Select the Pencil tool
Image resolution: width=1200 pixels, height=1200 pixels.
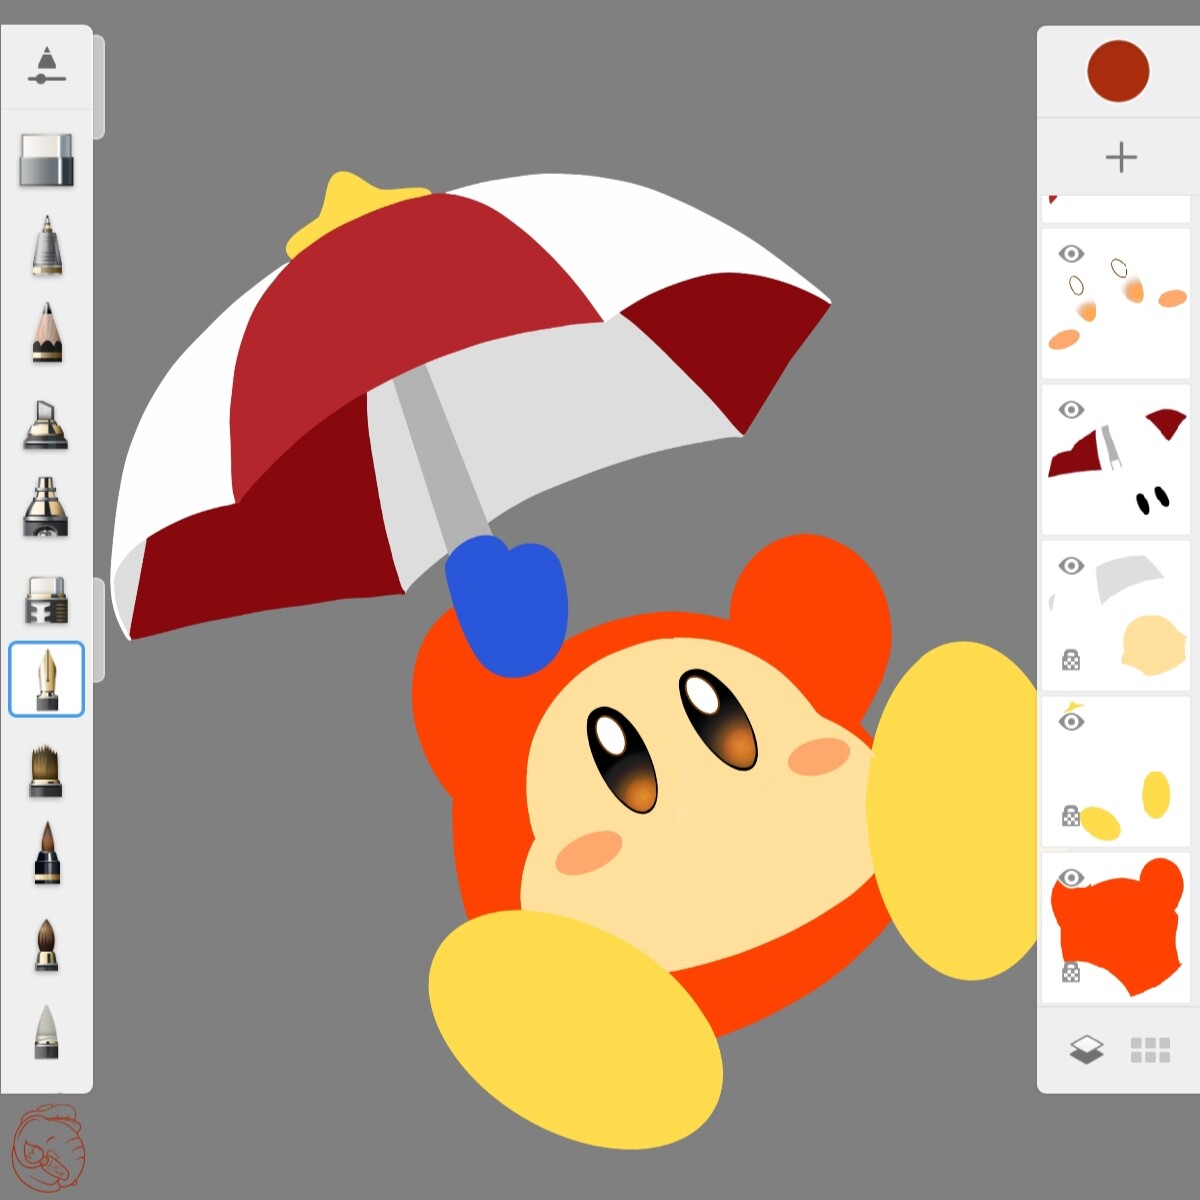[46, 337]
